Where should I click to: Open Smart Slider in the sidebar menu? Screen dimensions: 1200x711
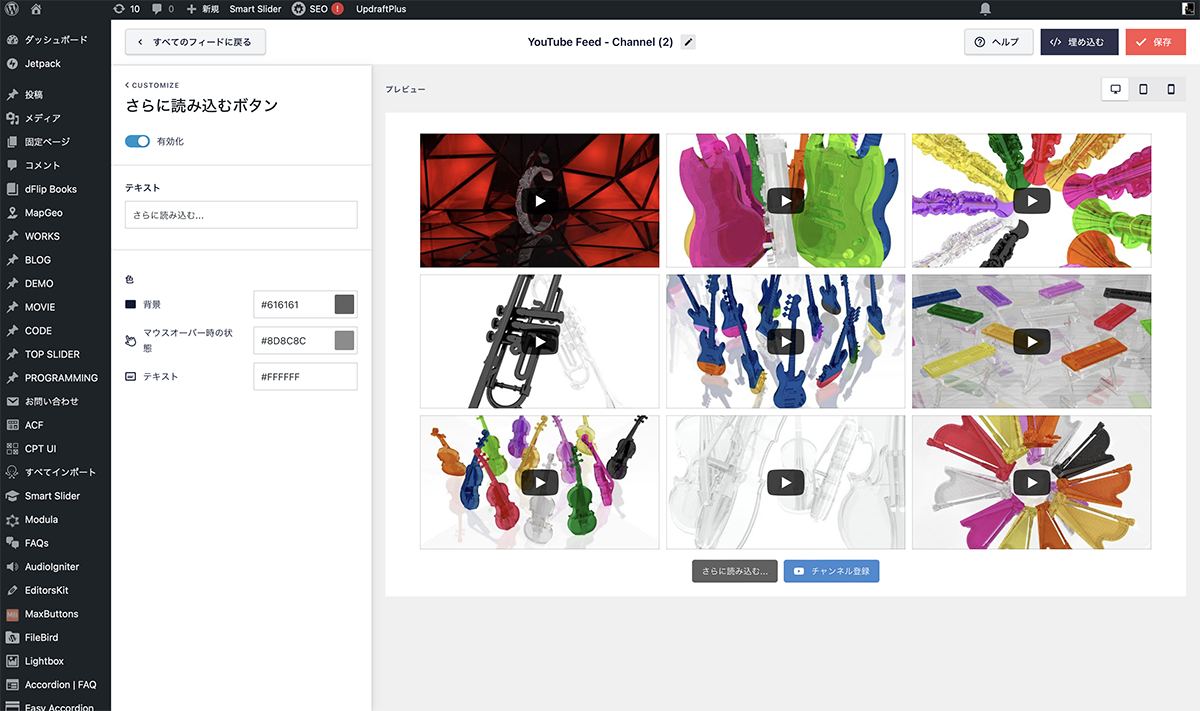click(x=52, y=496)
